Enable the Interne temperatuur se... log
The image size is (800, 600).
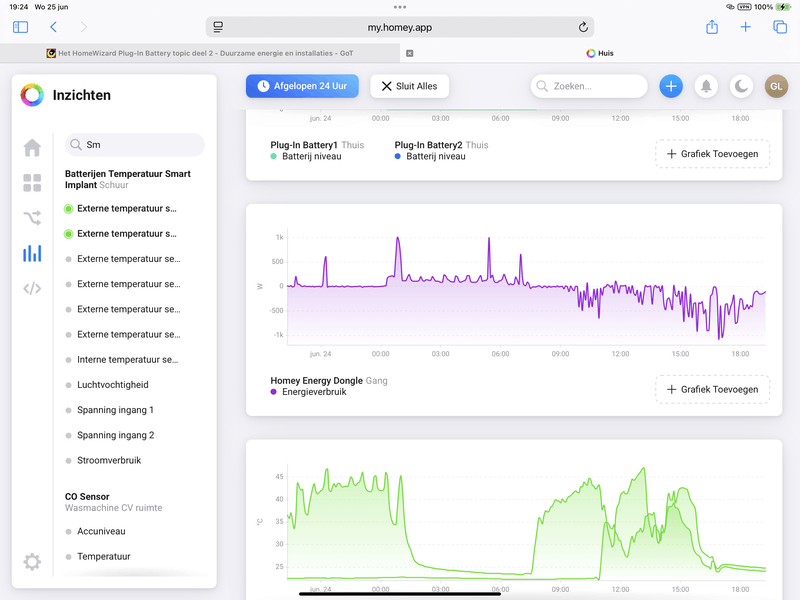tap(122, 360)
